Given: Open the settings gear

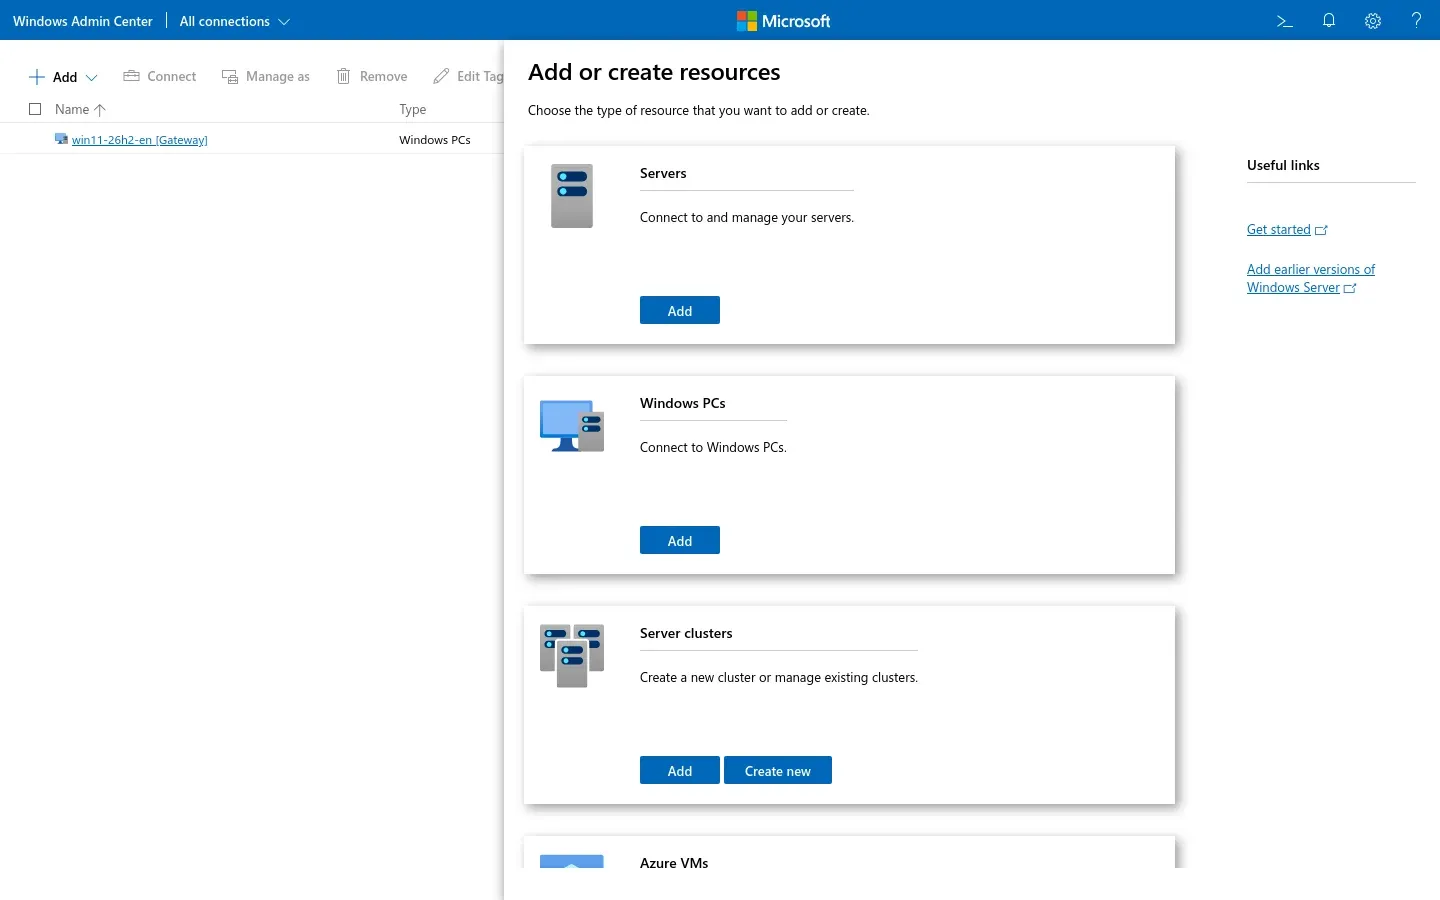Looking at the screenshot, I should click(1373, 21).
